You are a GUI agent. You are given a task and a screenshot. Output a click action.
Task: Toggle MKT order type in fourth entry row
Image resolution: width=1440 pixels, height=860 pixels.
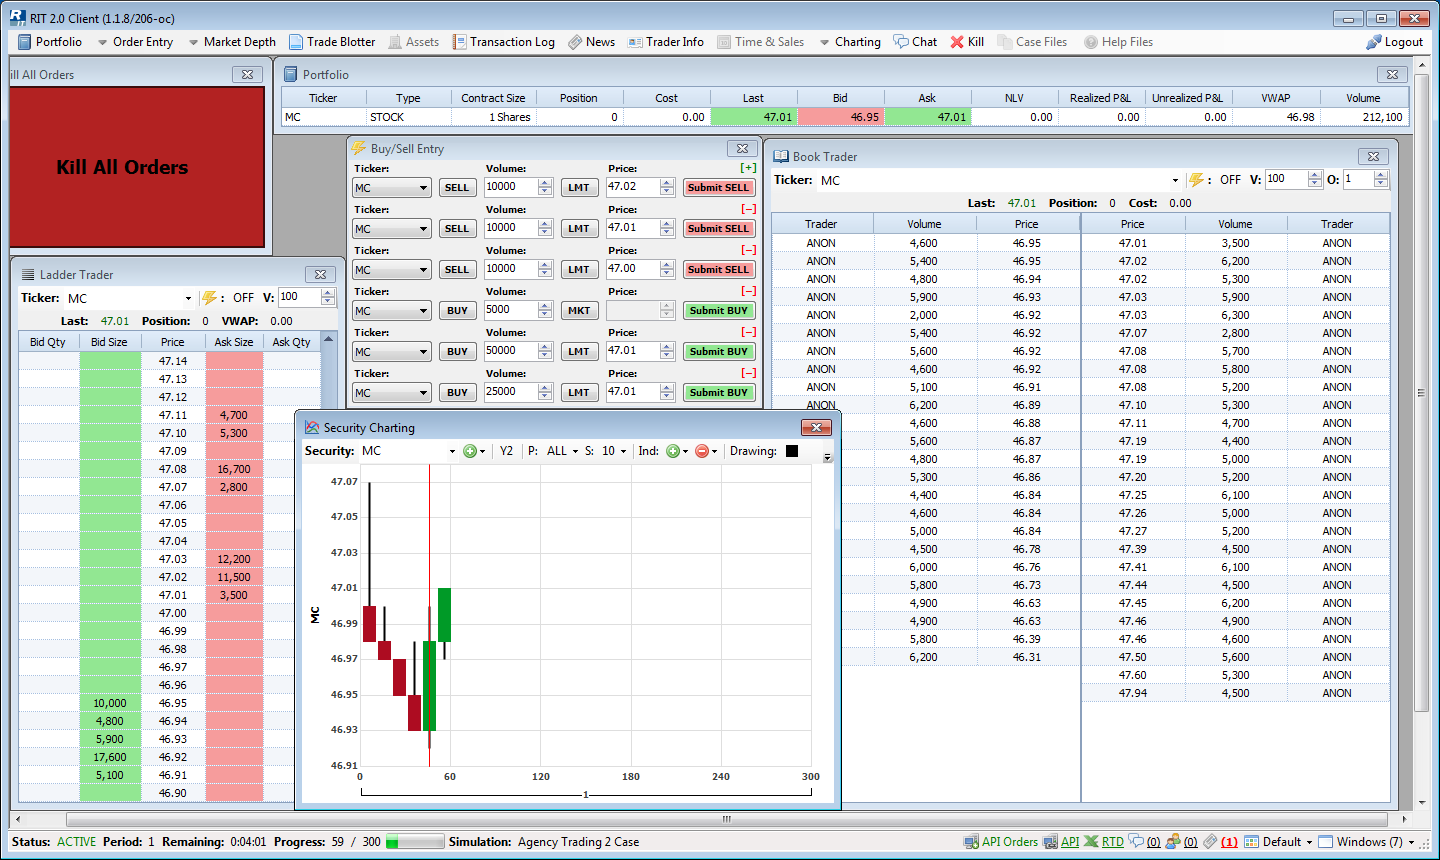(579, 311)
